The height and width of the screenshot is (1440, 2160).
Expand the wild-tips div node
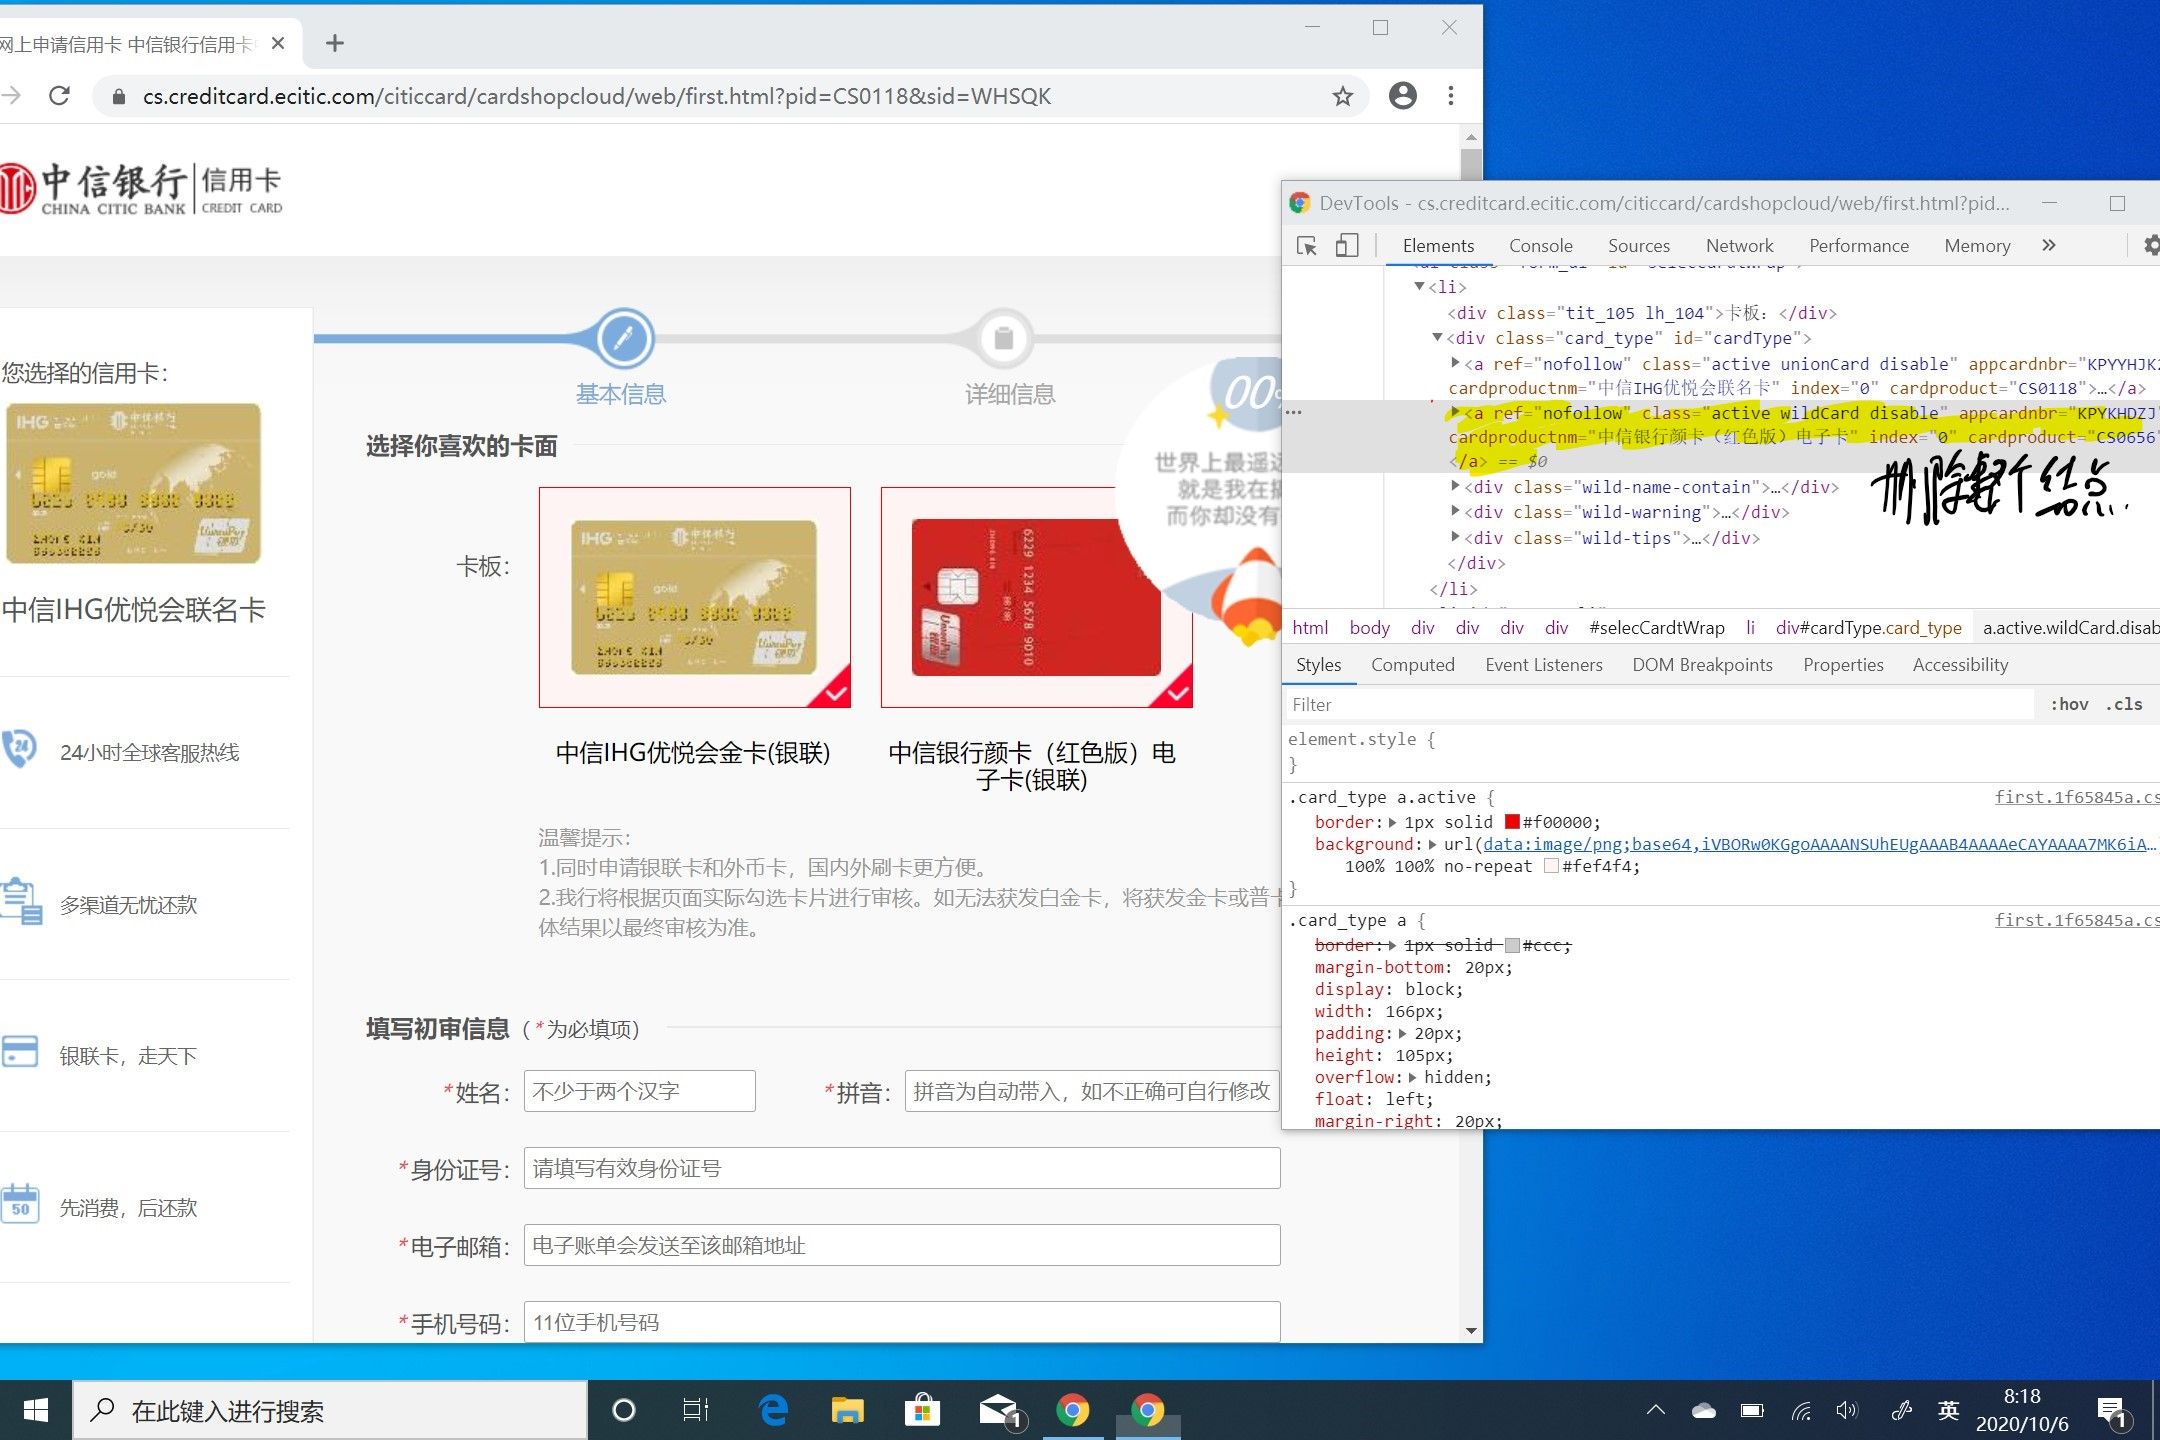[x=1455, y=537]
